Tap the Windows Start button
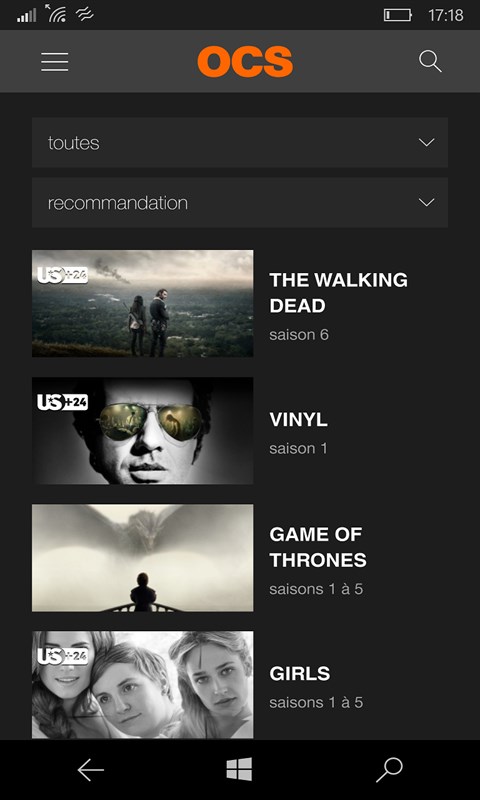Viewport: 480px width, 800px height. 239,769
